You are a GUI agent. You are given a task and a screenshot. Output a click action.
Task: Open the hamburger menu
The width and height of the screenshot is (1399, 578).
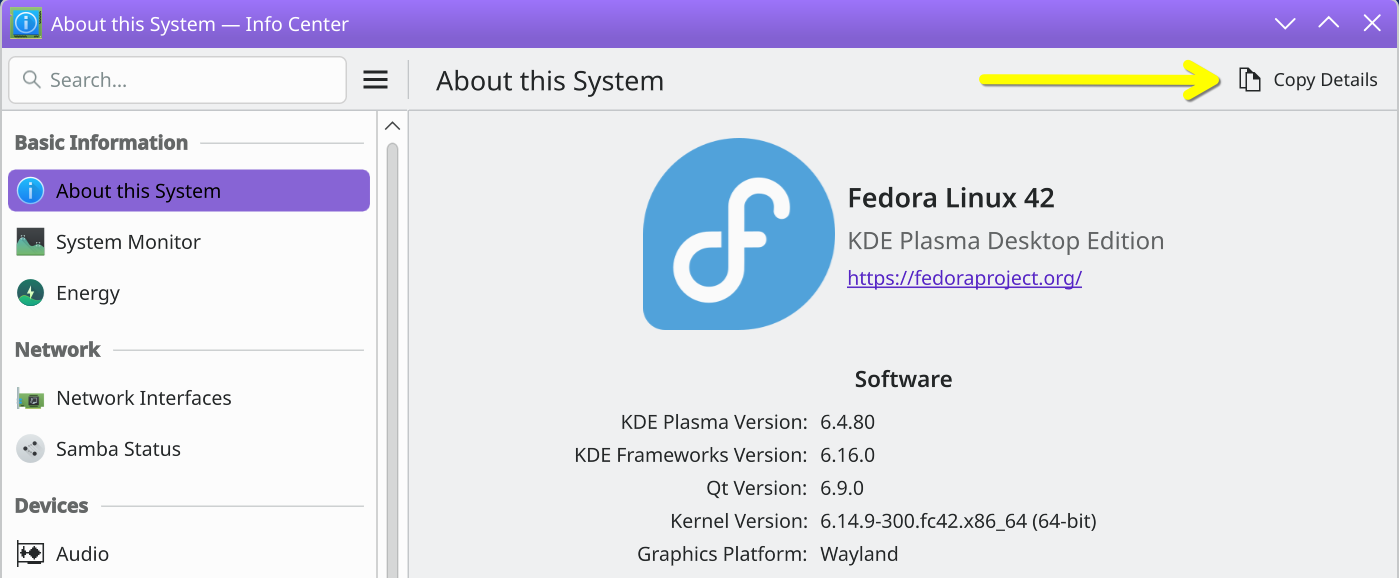[x=375, y=80]
